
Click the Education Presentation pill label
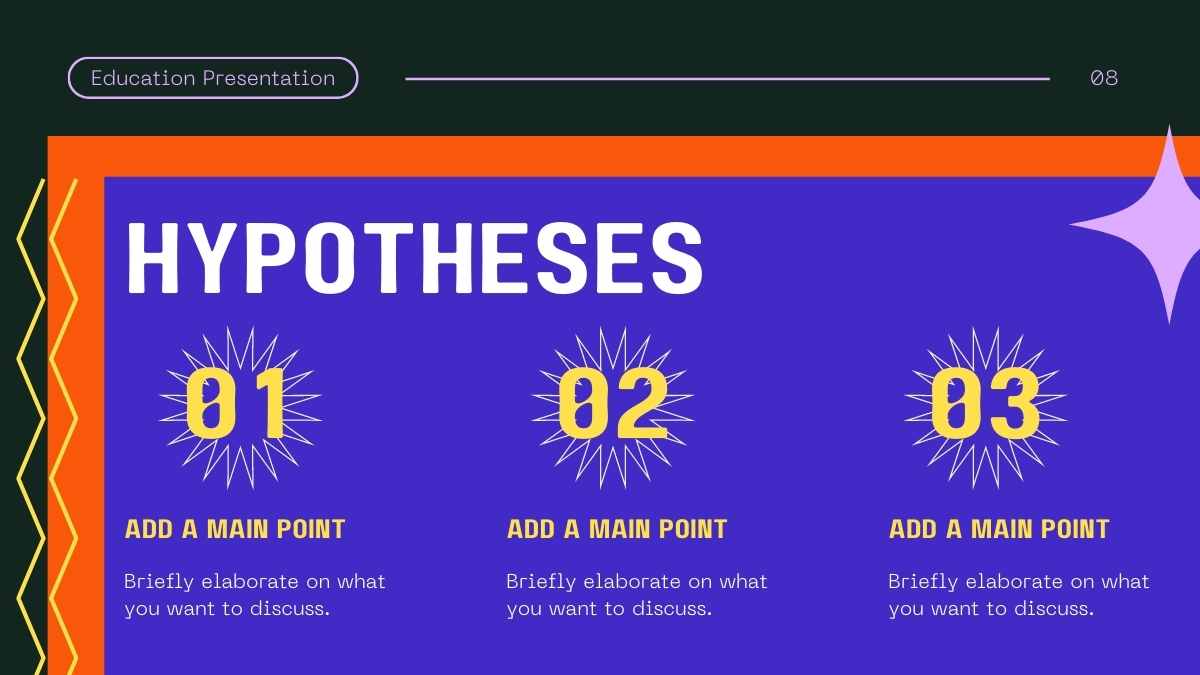[x=213, y=78]
